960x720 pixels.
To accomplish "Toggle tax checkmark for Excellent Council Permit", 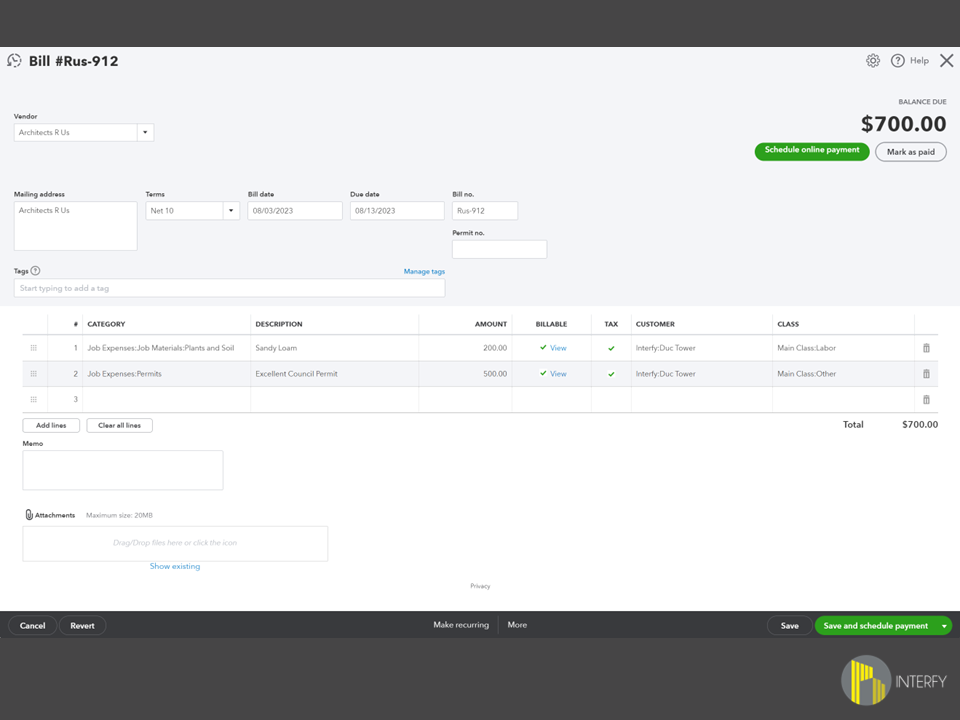I will pyautogui.click(x=611, y=374).
